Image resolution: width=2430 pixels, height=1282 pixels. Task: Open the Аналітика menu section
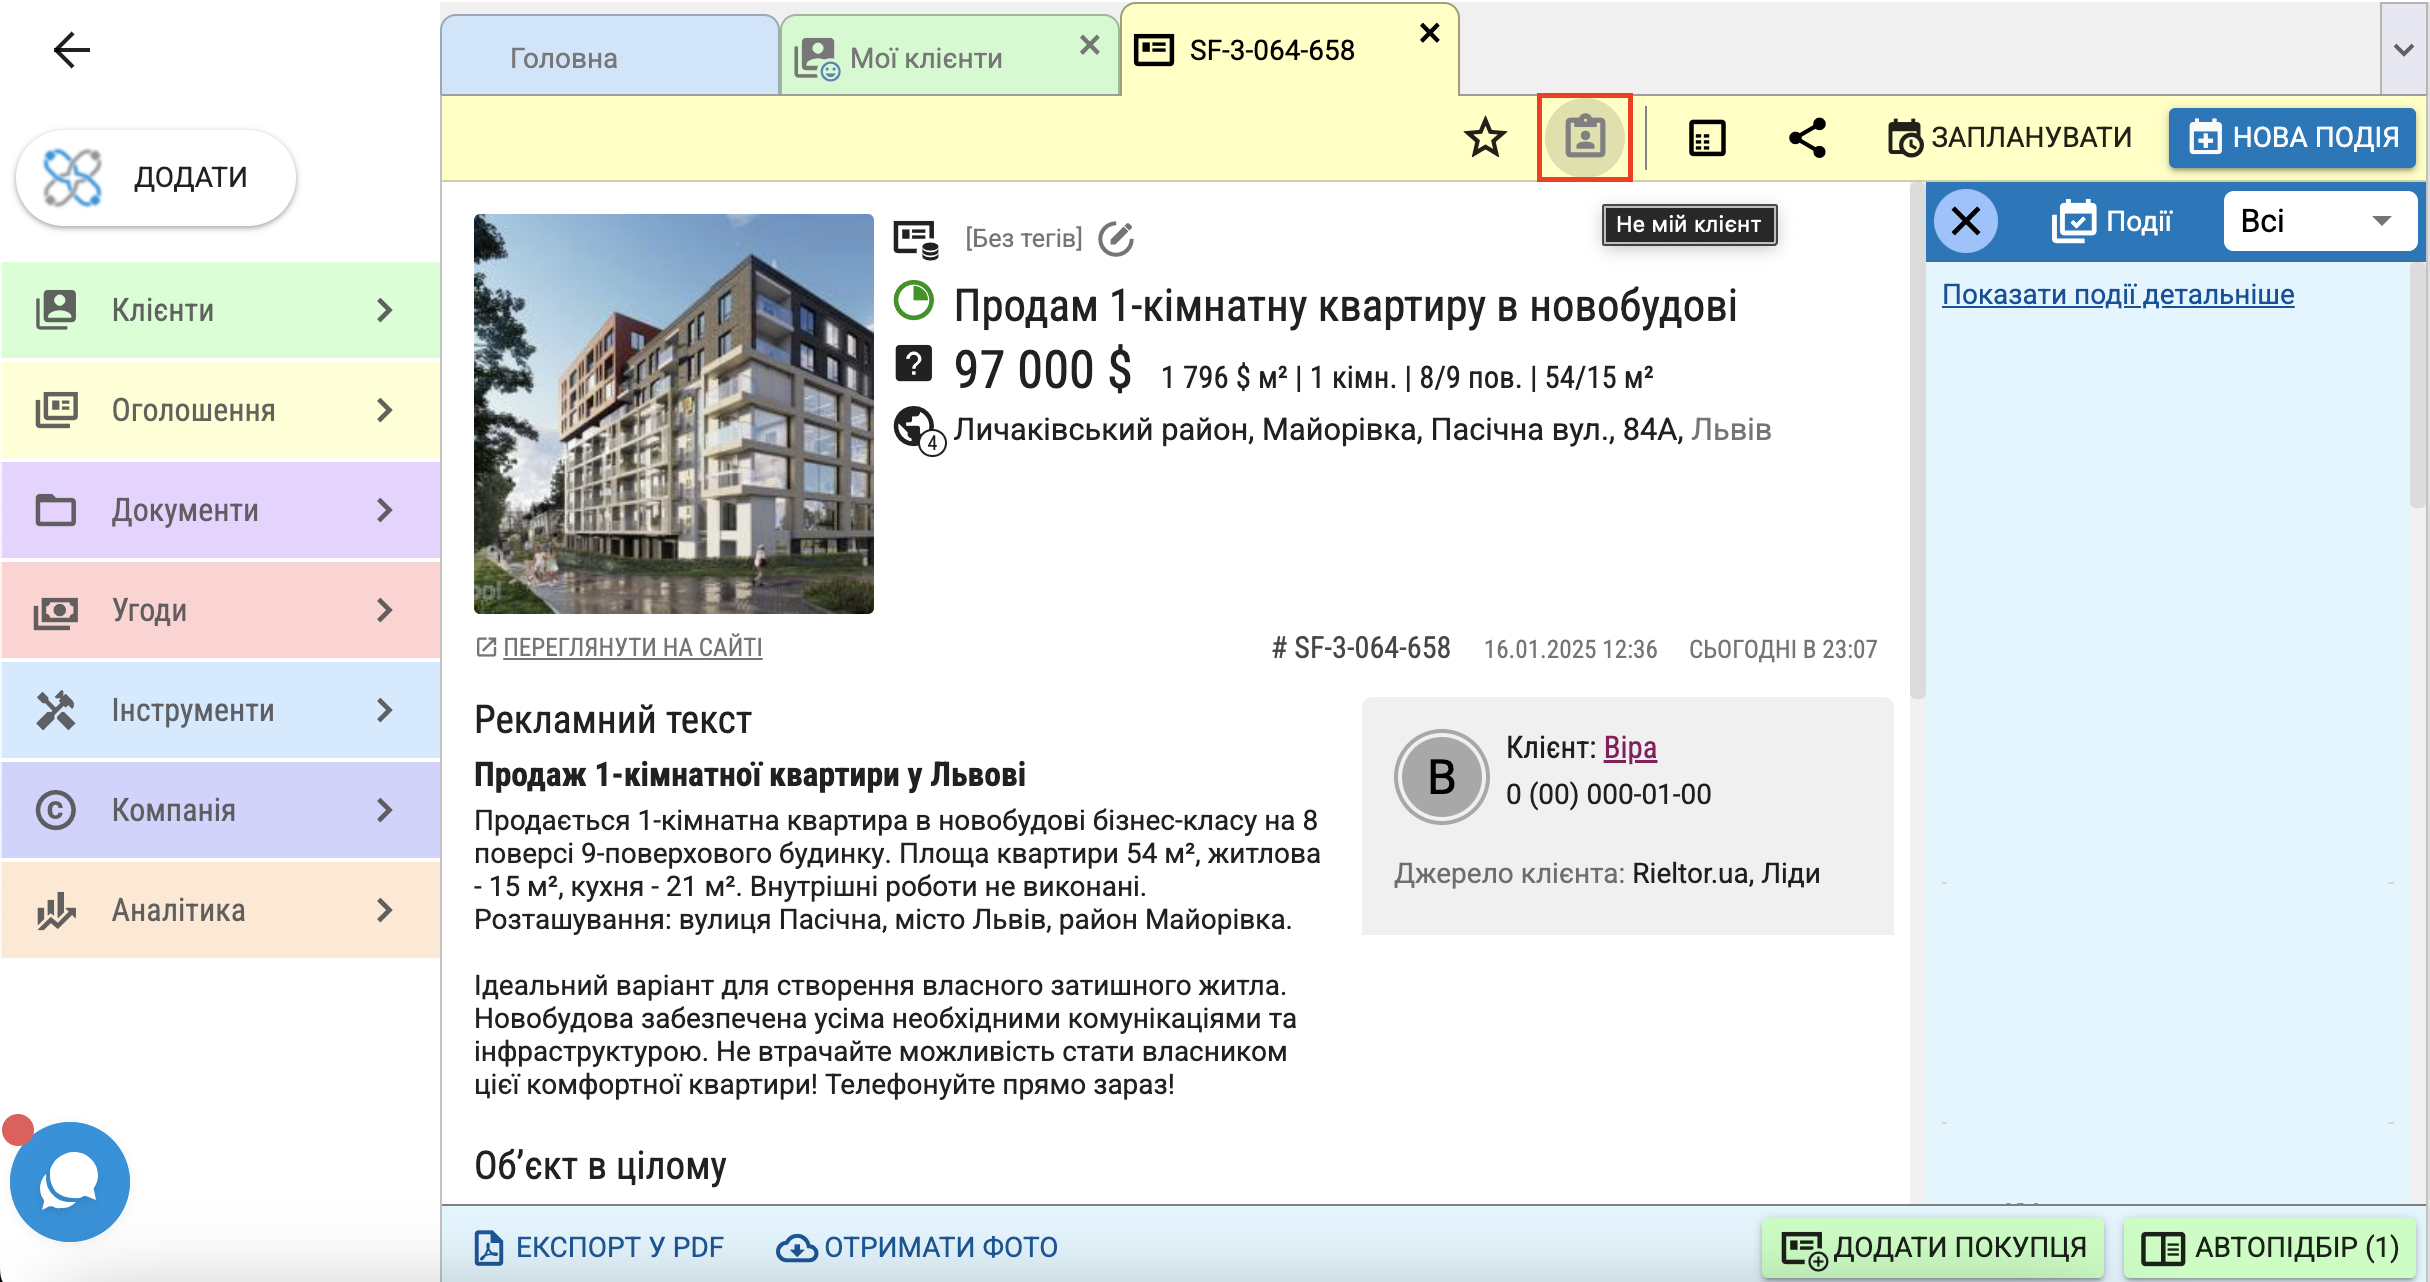[x=220, y=910]
